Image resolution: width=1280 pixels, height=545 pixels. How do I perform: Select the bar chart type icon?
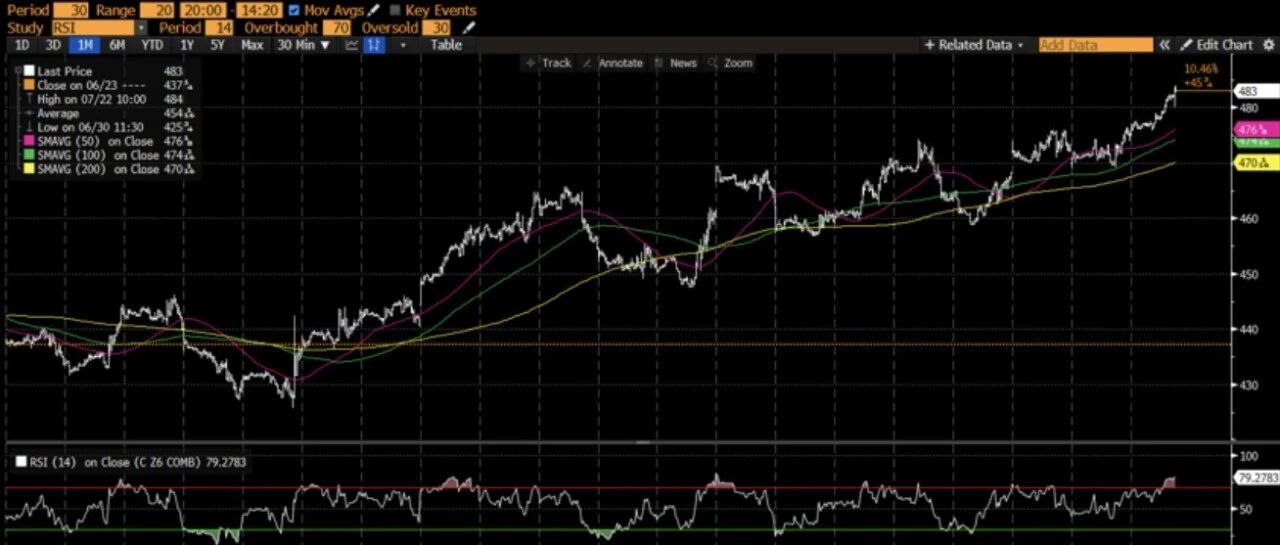[374, 45]
